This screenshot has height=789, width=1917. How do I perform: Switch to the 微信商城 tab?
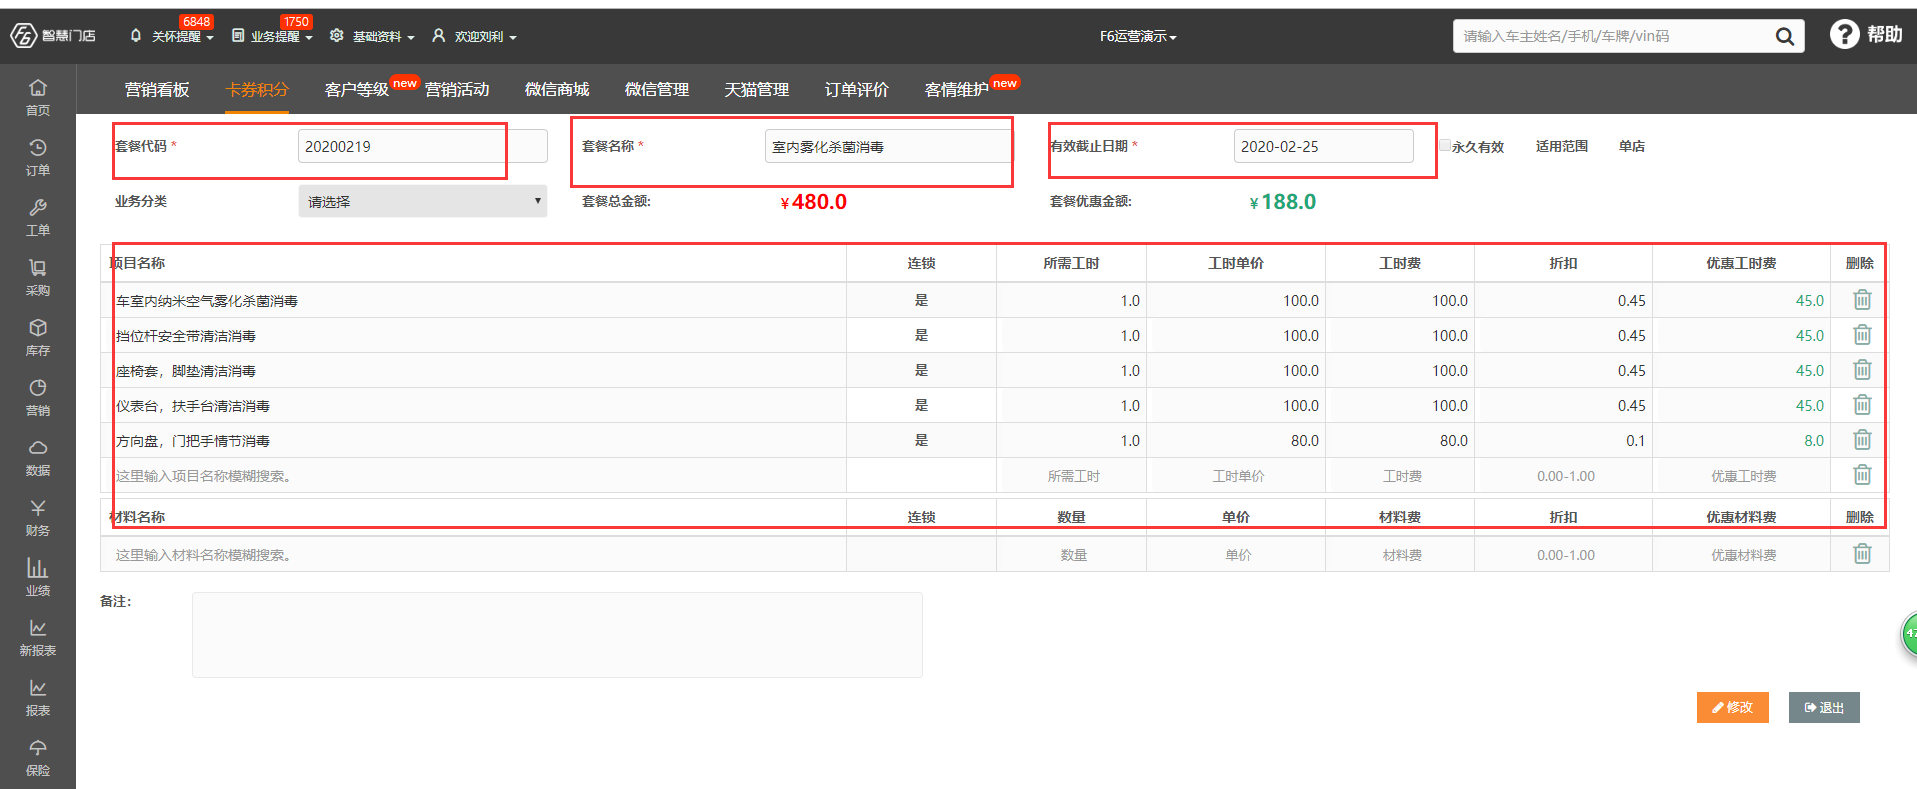557,90
